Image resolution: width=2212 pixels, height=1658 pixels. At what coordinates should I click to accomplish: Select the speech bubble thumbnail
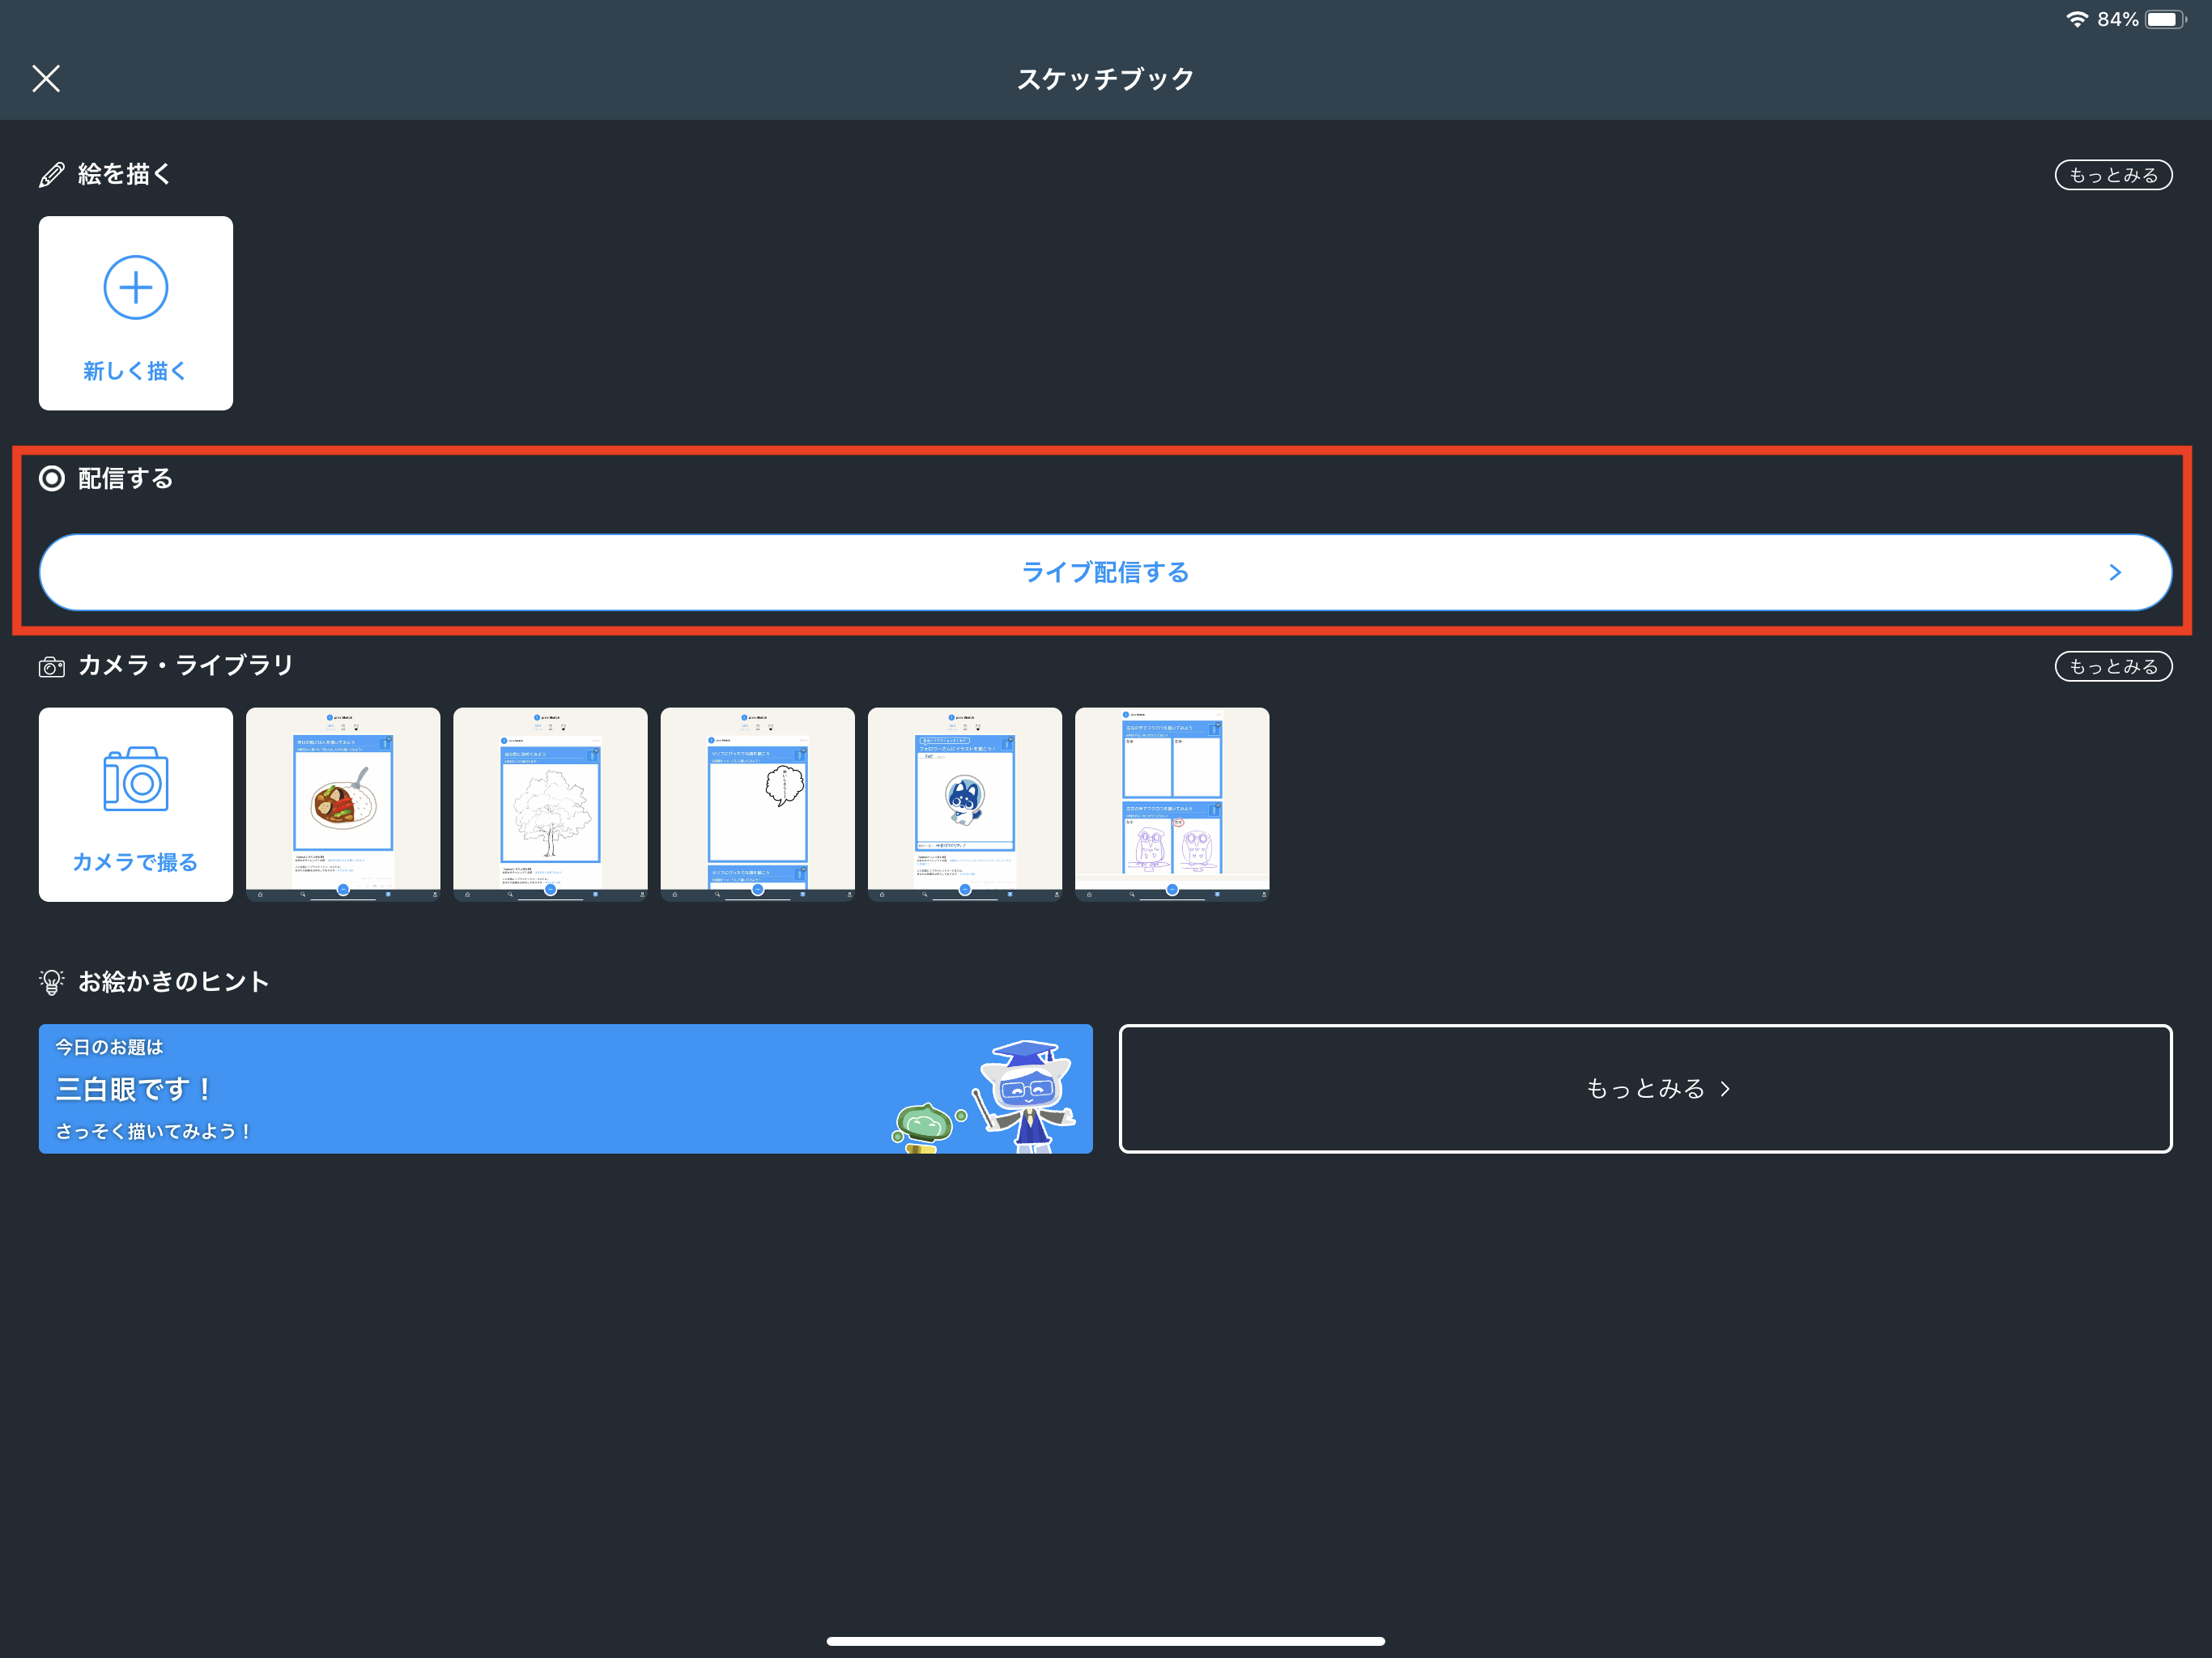tap(757, 805)
